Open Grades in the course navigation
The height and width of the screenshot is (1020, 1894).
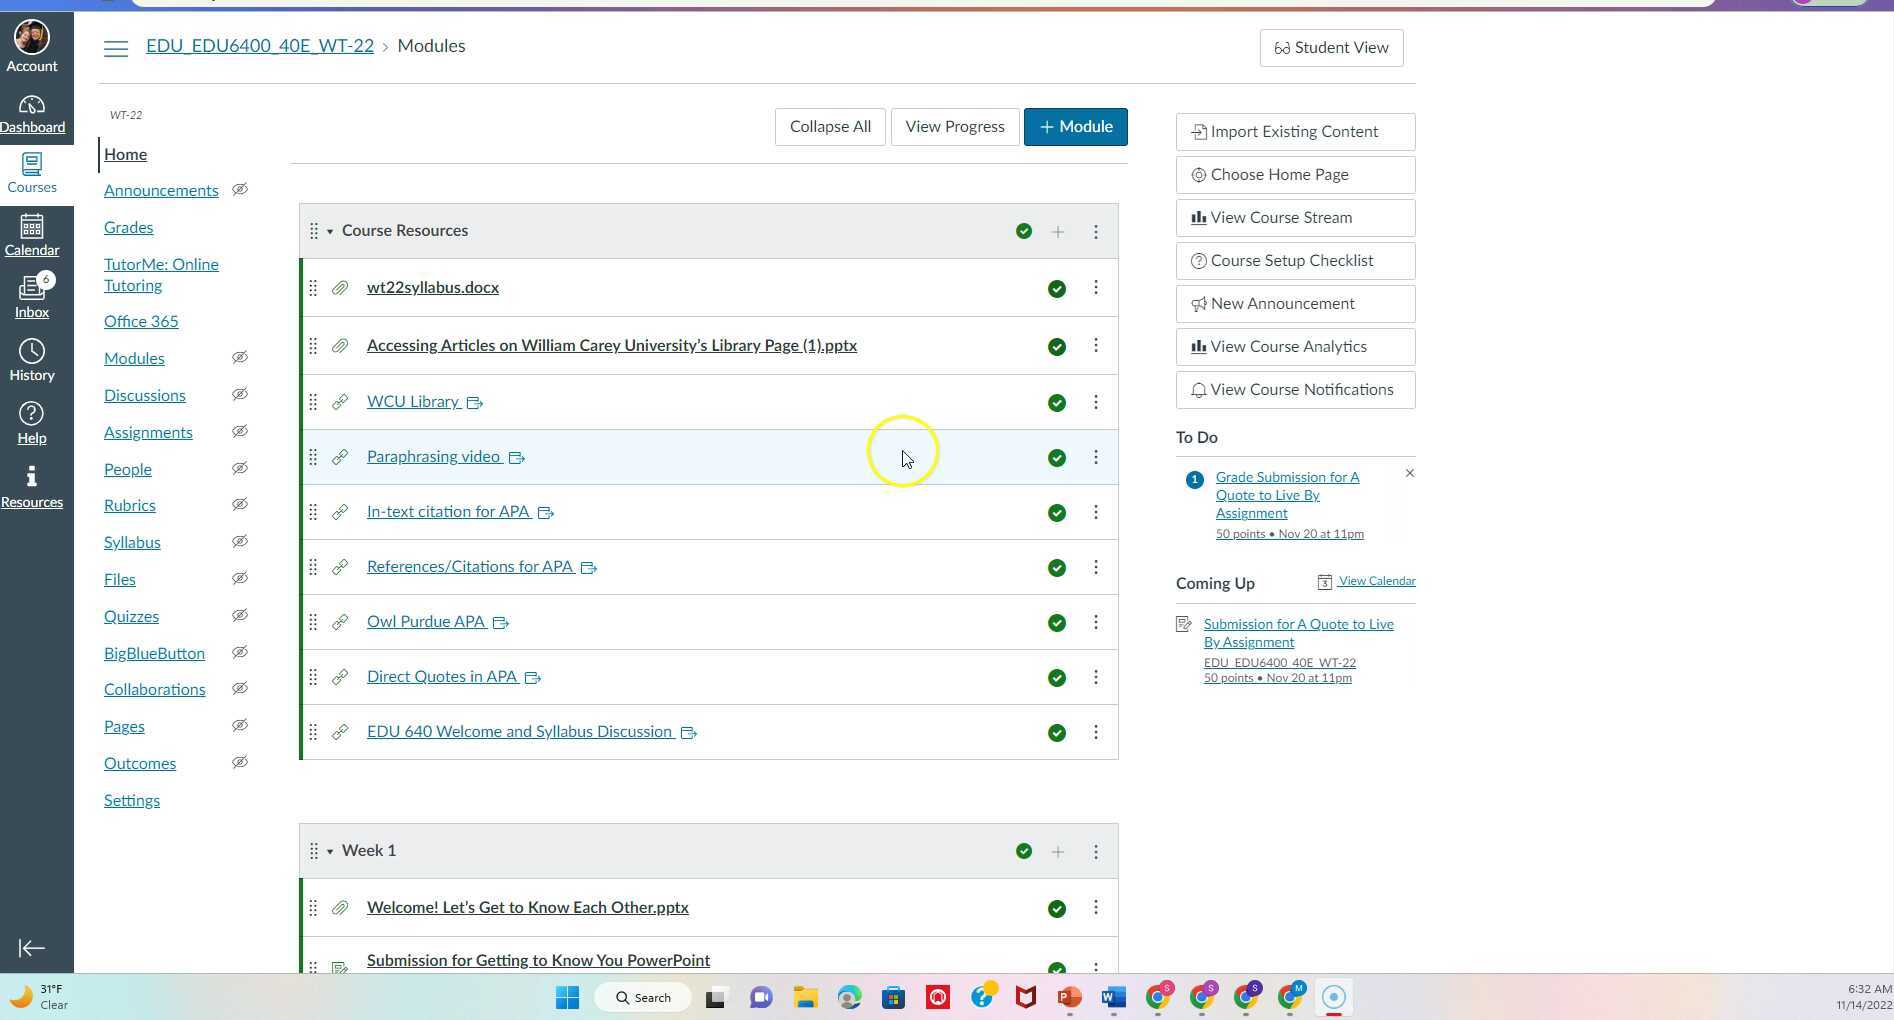(x=129, y=228)
